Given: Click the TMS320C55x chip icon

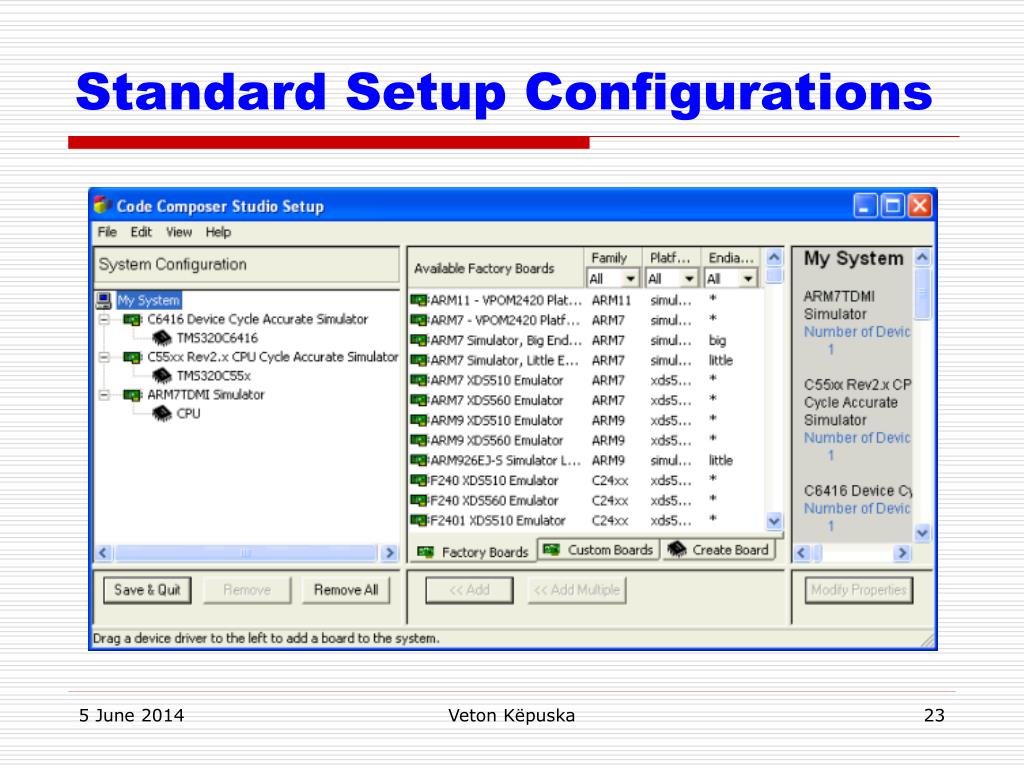Looking at the screenshot, I should (x=161, y=376).
